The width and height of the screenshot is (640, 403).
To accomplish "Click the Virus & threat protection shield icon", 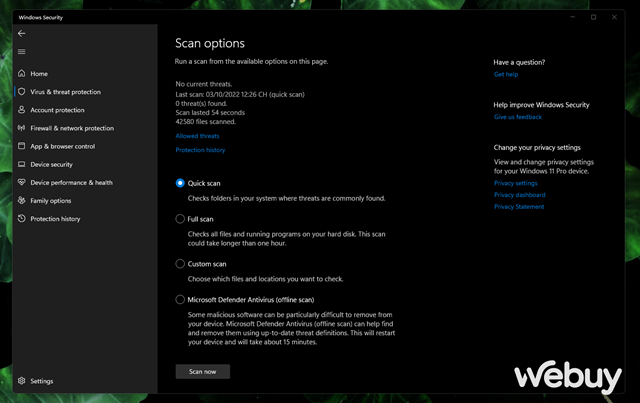I will (x=22, y=91).
